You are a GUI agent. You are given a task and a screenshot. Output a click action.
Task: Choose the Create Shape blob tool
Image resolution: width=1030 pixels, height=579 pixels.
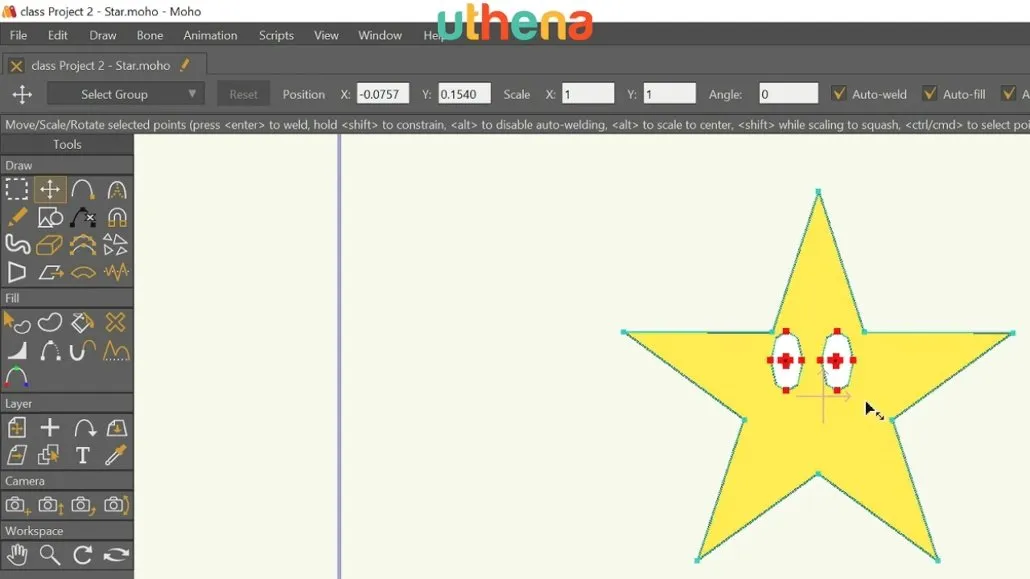pyautogui.click(x=50, y=323)
